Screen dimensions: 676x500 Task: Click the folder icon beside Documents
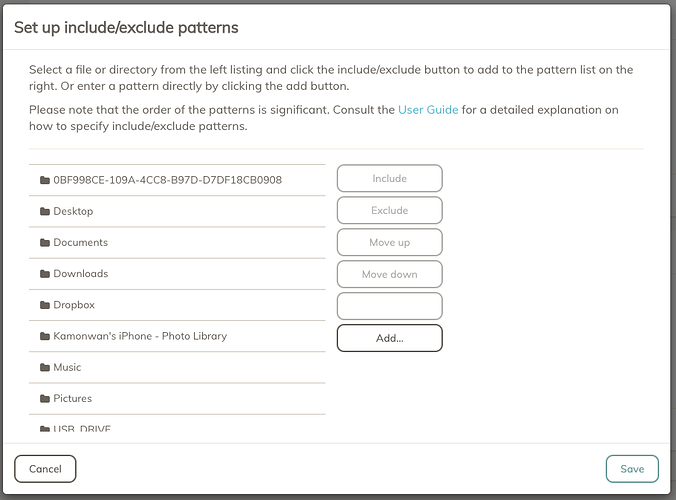point(45,243)
